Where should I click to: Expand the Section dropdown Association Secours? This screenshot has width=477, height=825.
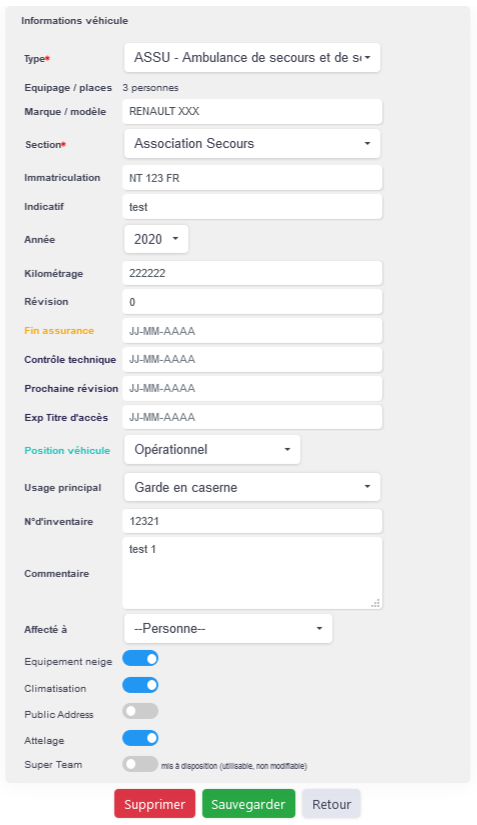(x=252, y=144)
